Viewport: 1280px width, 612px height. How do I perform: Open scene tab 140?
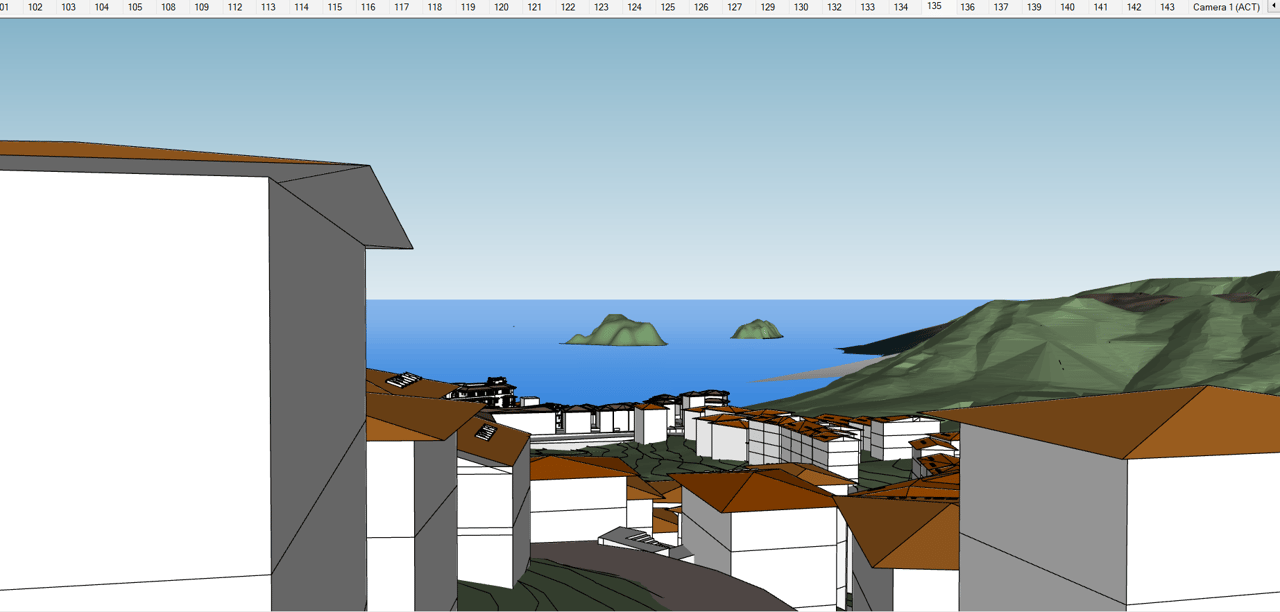pos(1067,7)
